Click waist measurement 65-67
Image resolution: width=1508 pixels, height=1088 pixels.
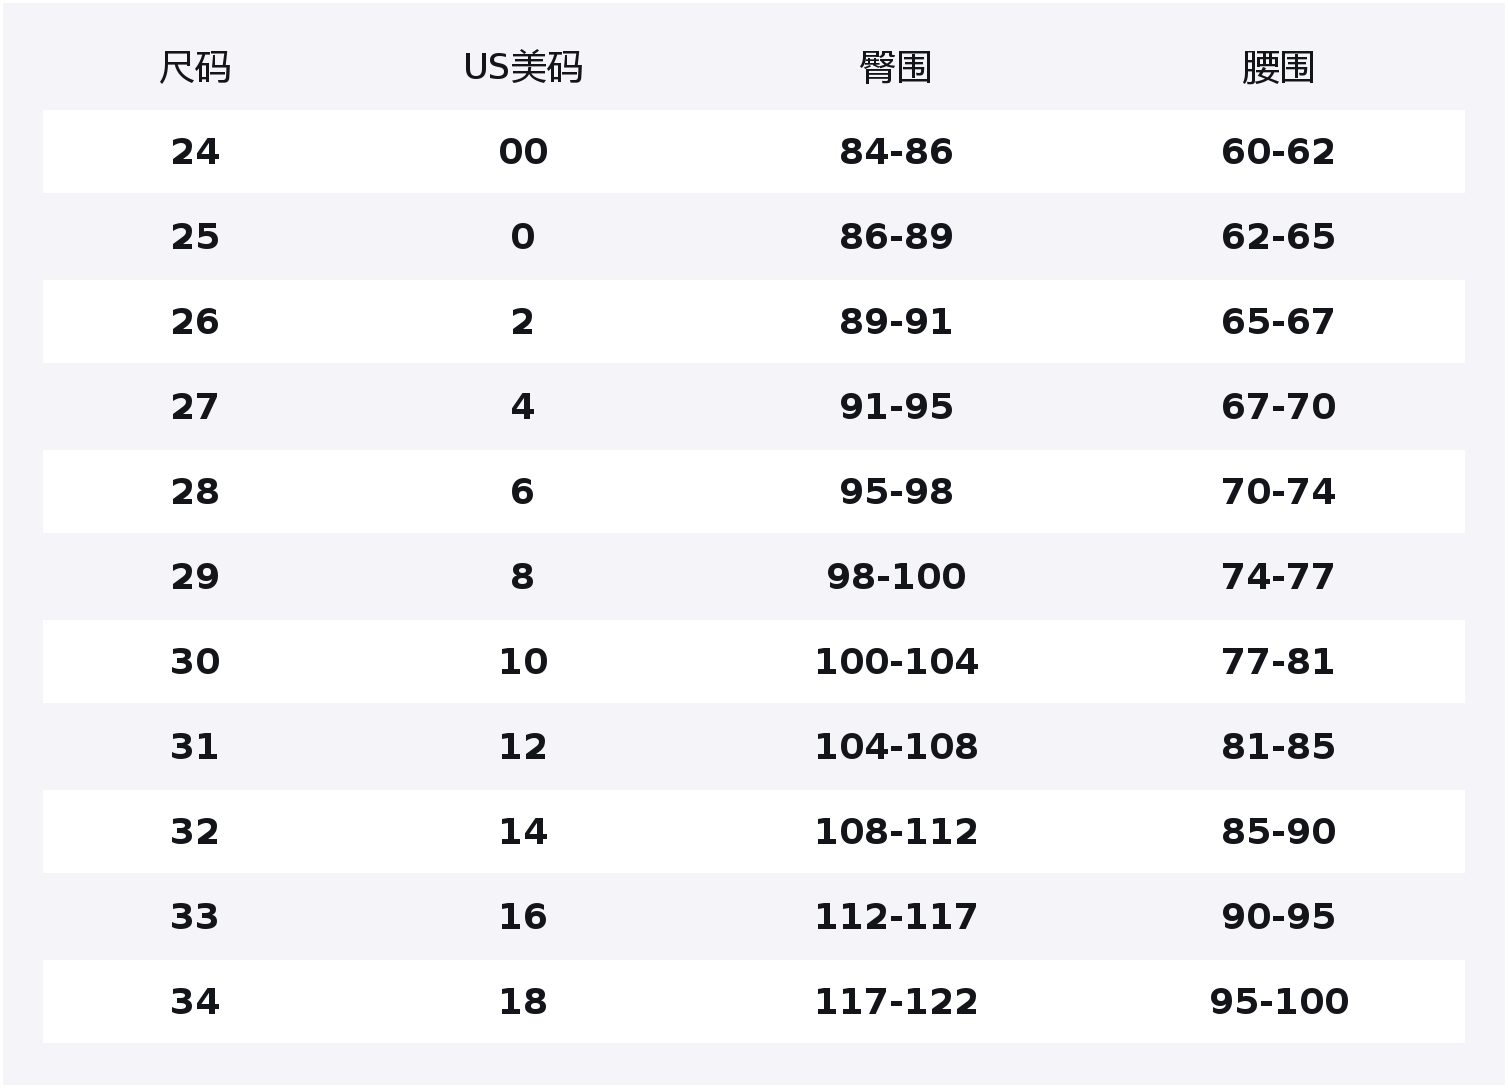[x=1278, y=322]
